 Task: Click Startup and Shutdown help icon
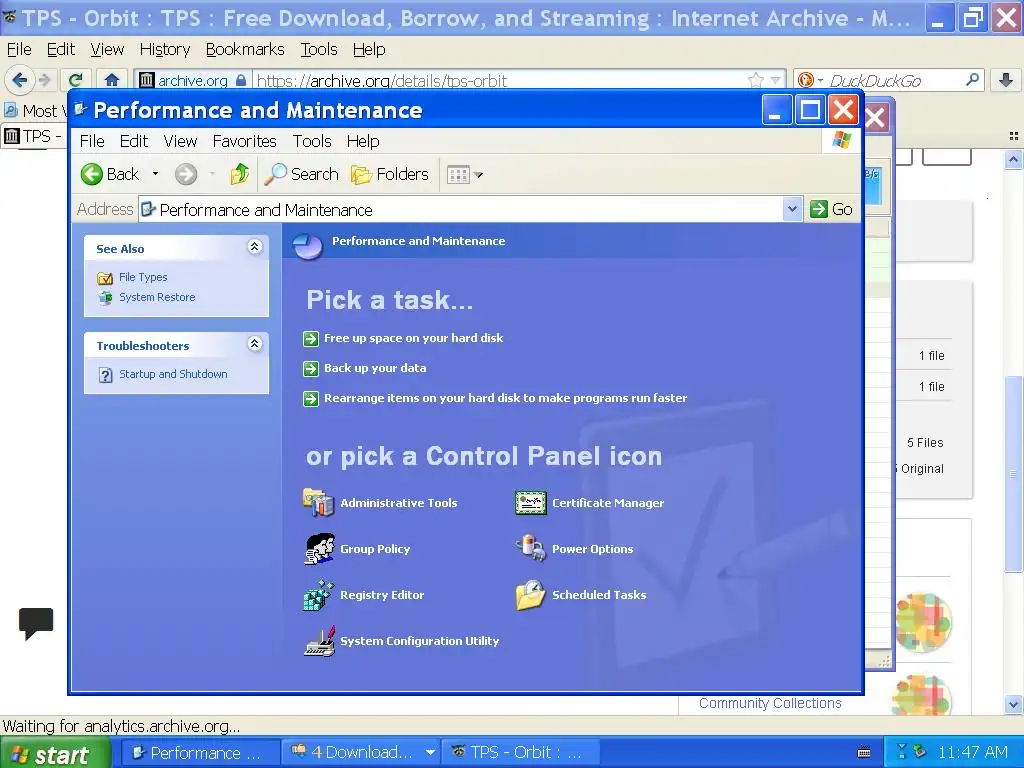click(x=105, y=375)
